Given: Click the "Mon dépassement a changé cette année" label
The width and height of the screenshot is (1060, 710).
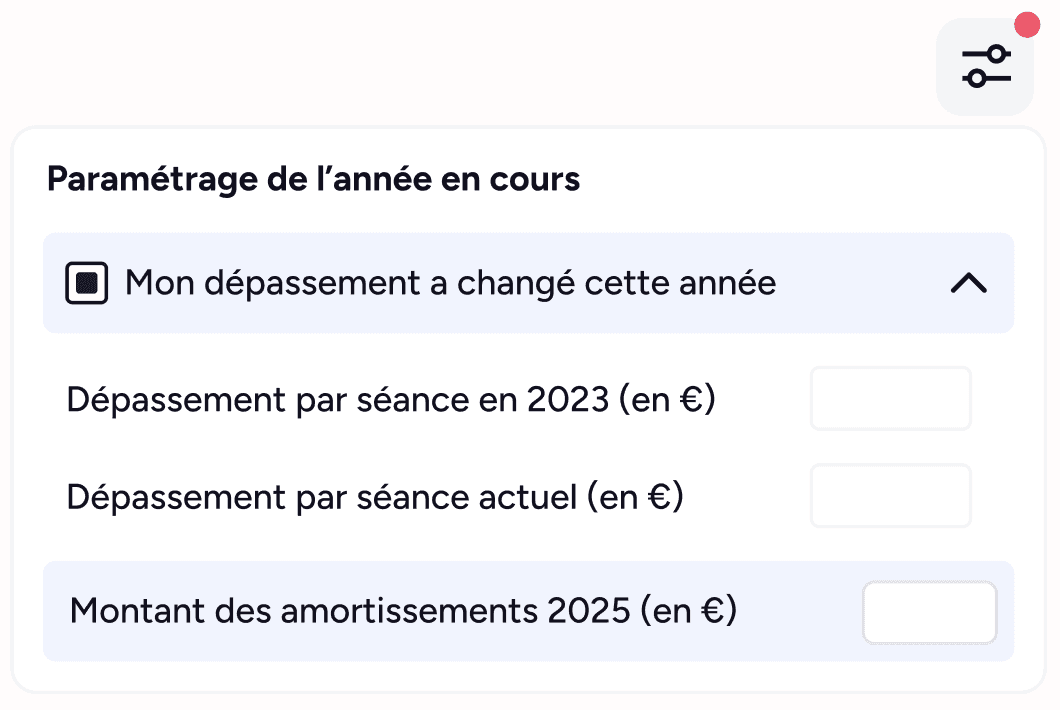Looking at the screenshot, I should (450, 284).
